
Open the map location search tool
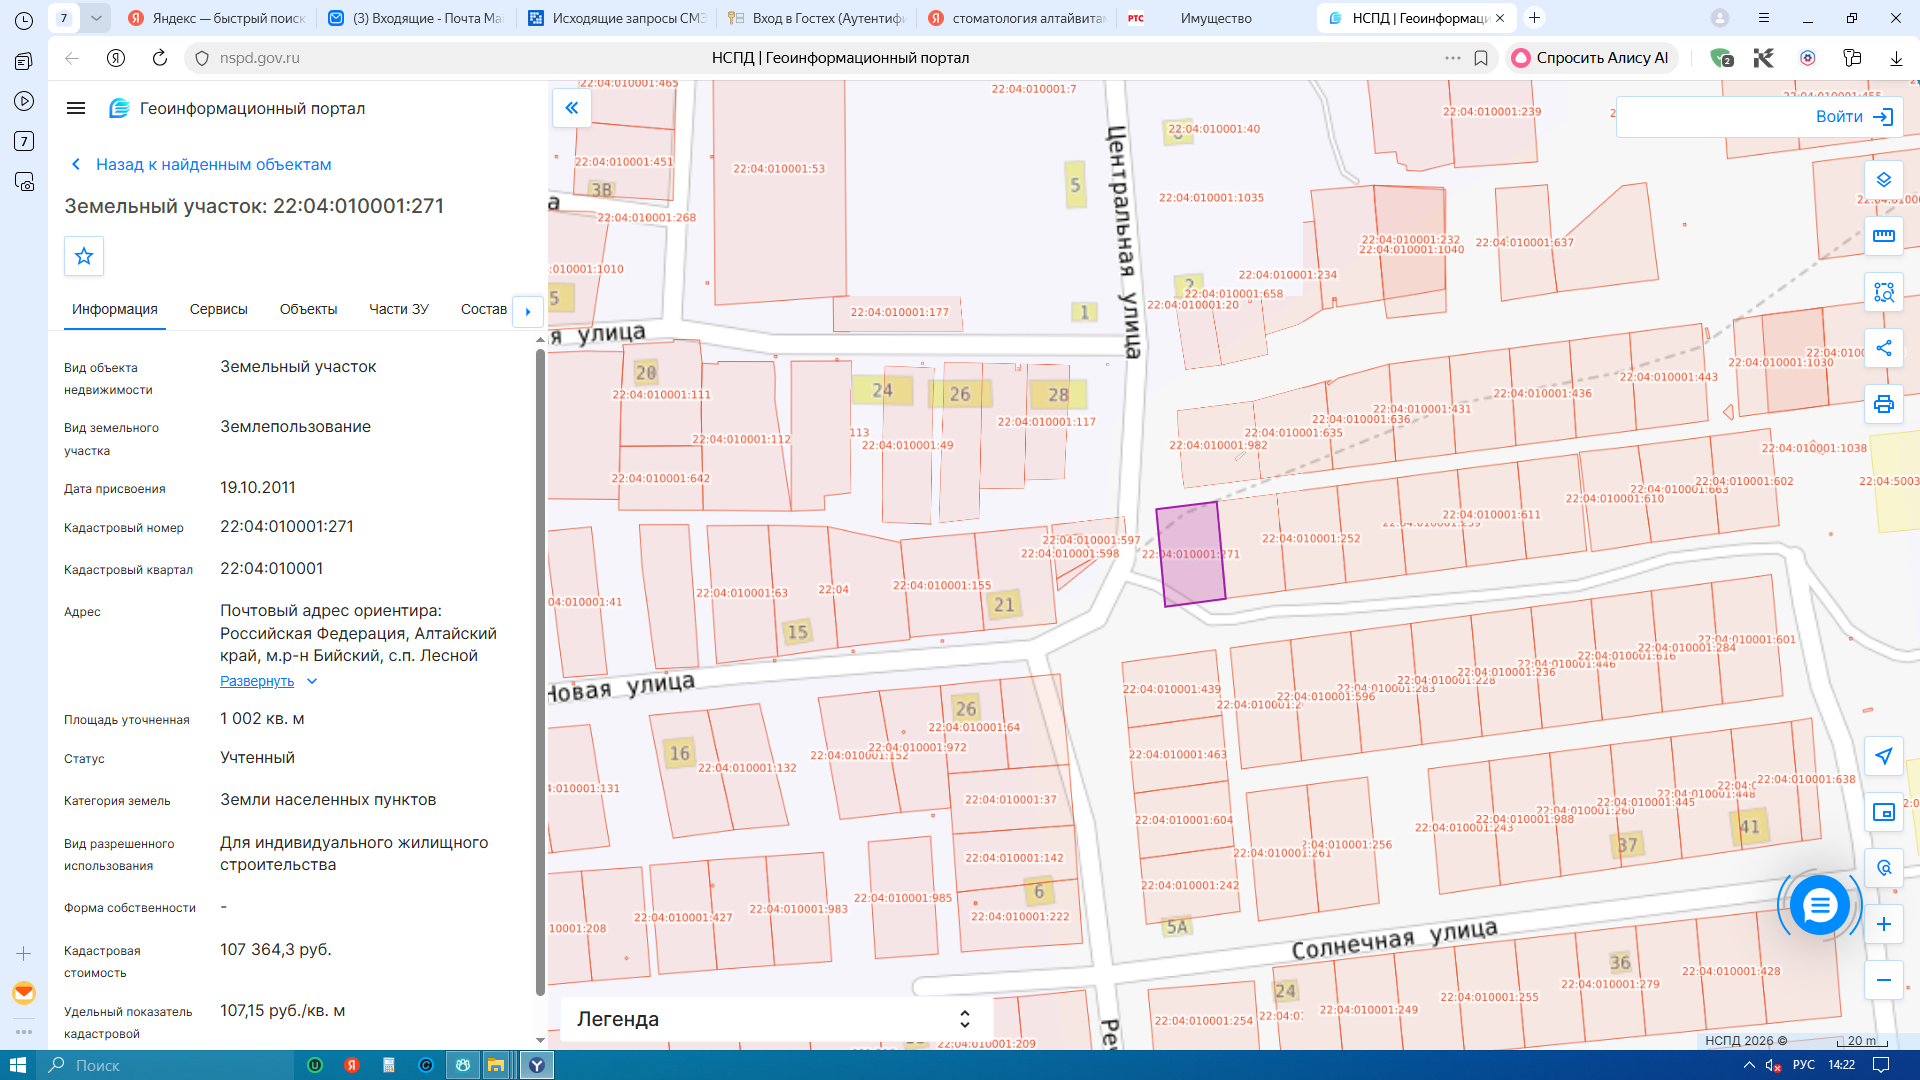pyautogui.click(x=1884, y=868)
